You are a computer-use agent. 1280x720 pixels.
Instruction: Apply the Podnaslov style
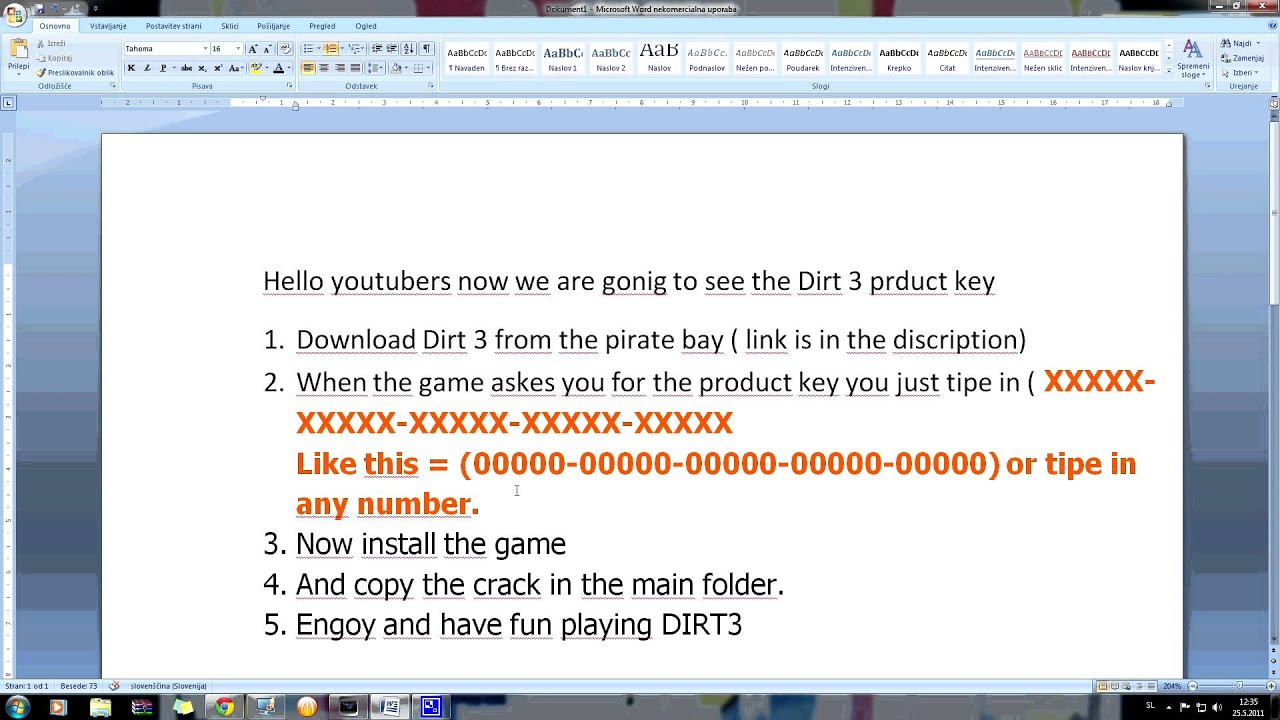pyautogui.click(x=707, y=59)
